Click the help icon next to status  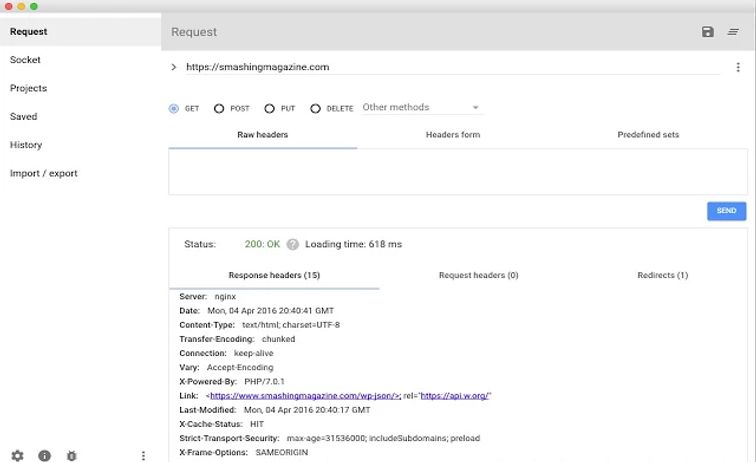(x=293, y=244)
